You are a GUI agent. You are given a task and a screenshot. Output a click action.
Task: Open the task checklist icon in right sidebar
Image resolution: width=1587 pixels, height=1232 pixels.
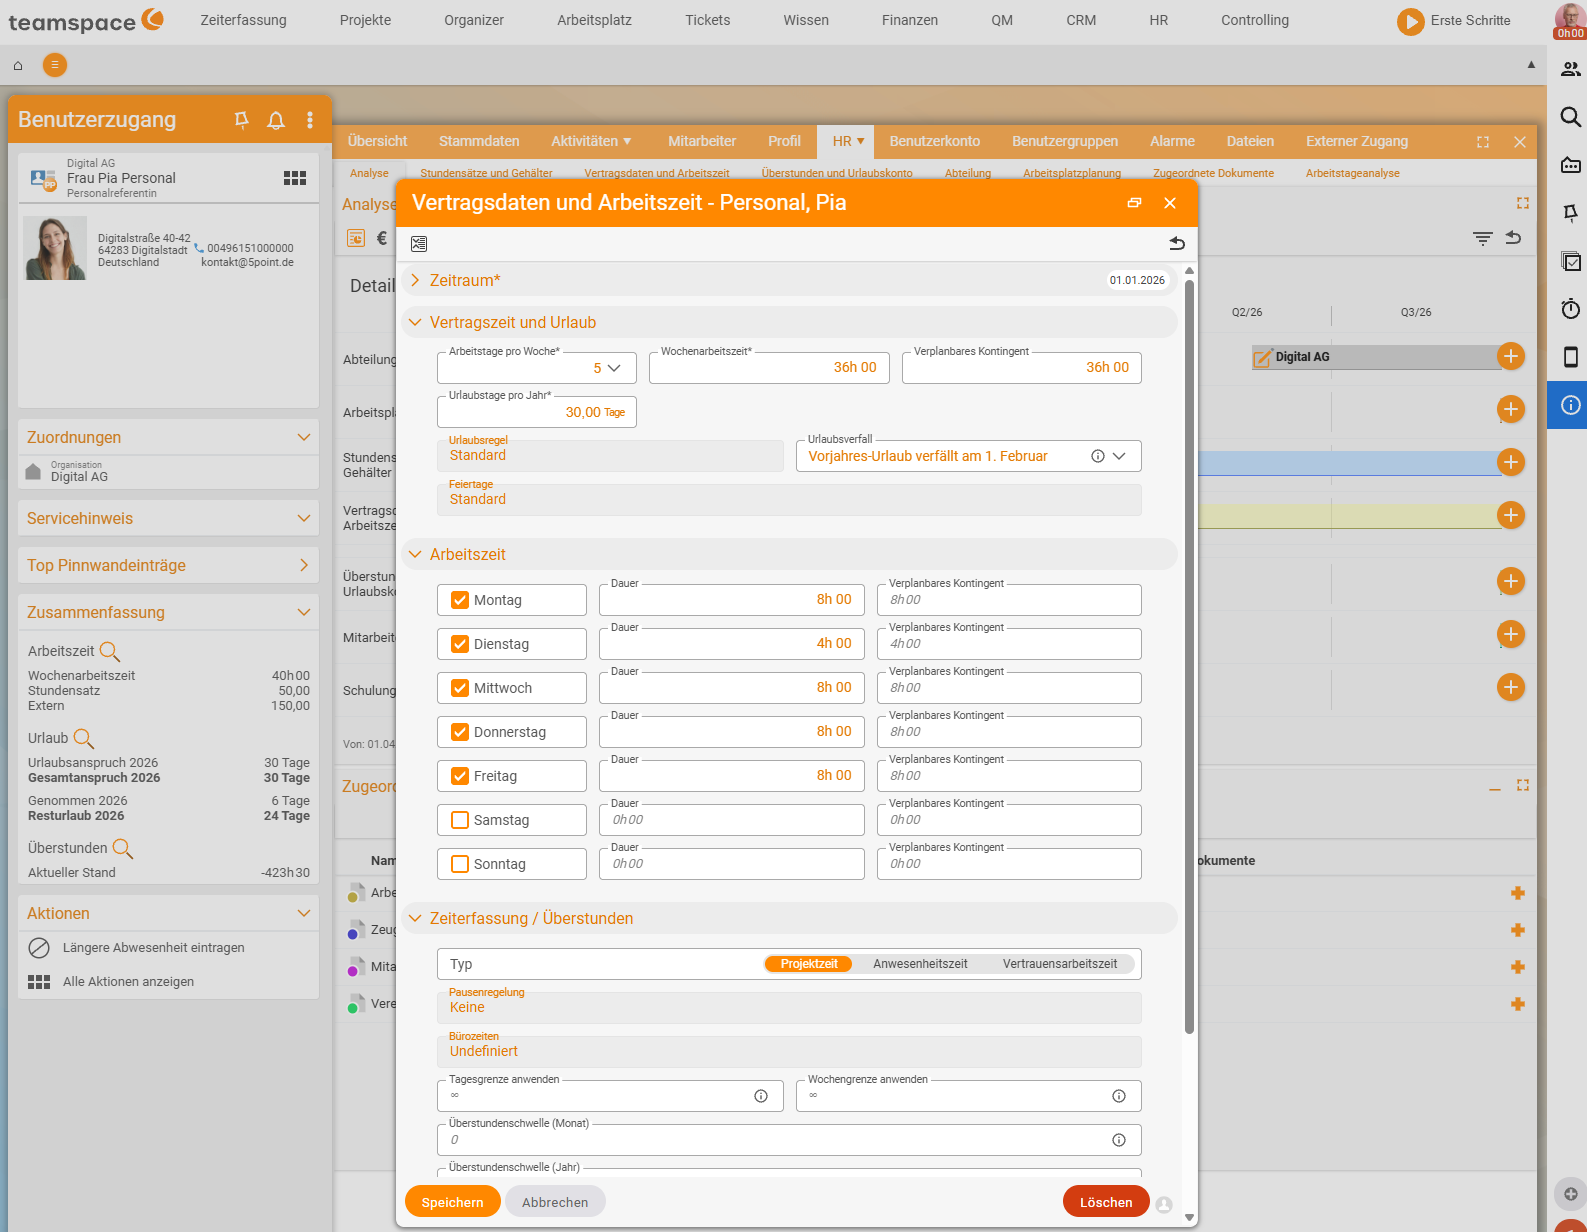pyautogui.click(x=1570, y=261)
